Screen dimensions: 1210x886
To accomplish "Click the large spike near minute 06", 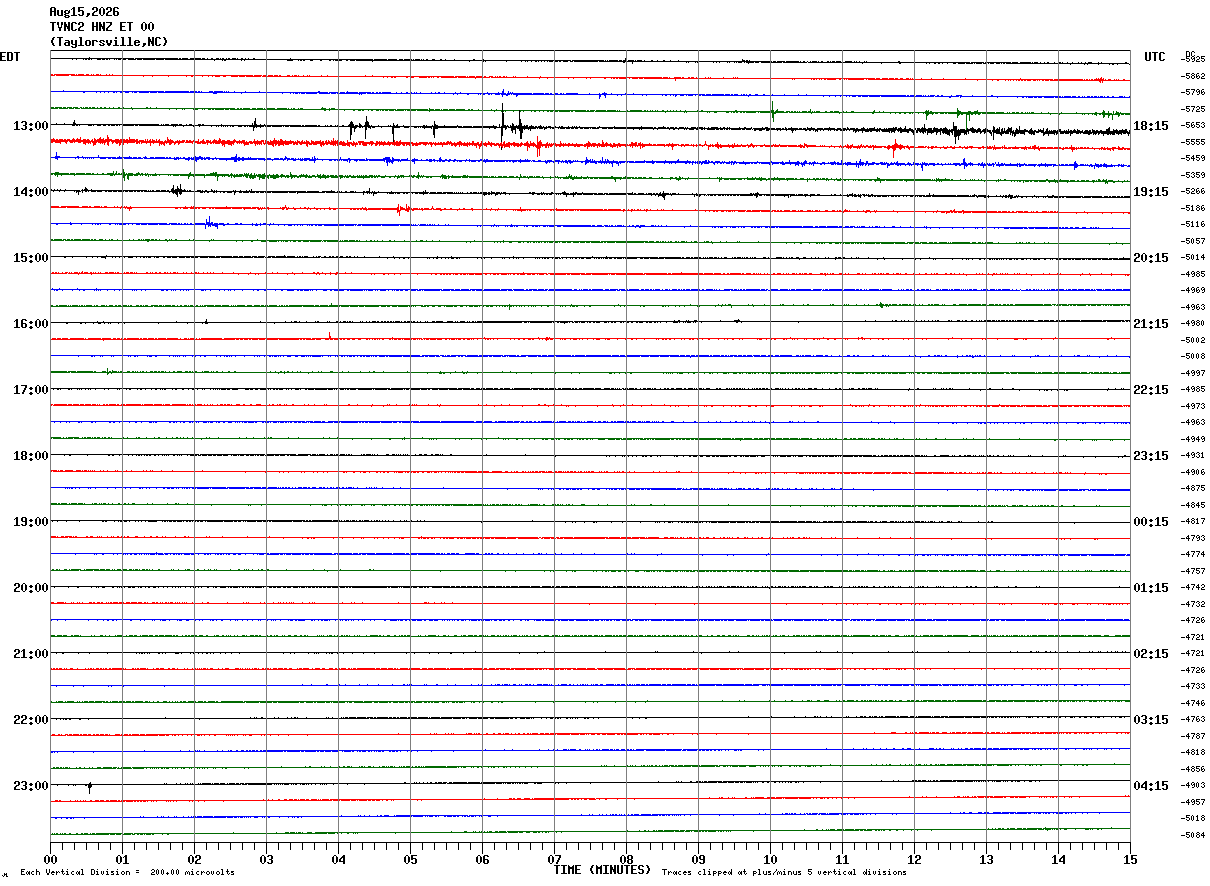I will coord(503,121).
